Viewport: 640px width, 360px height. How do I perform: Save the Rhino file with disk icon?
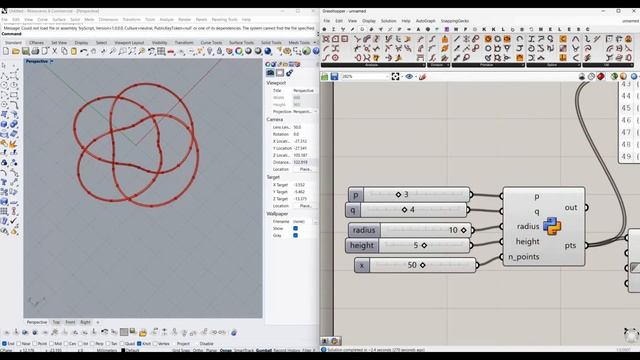coord(25,51)
